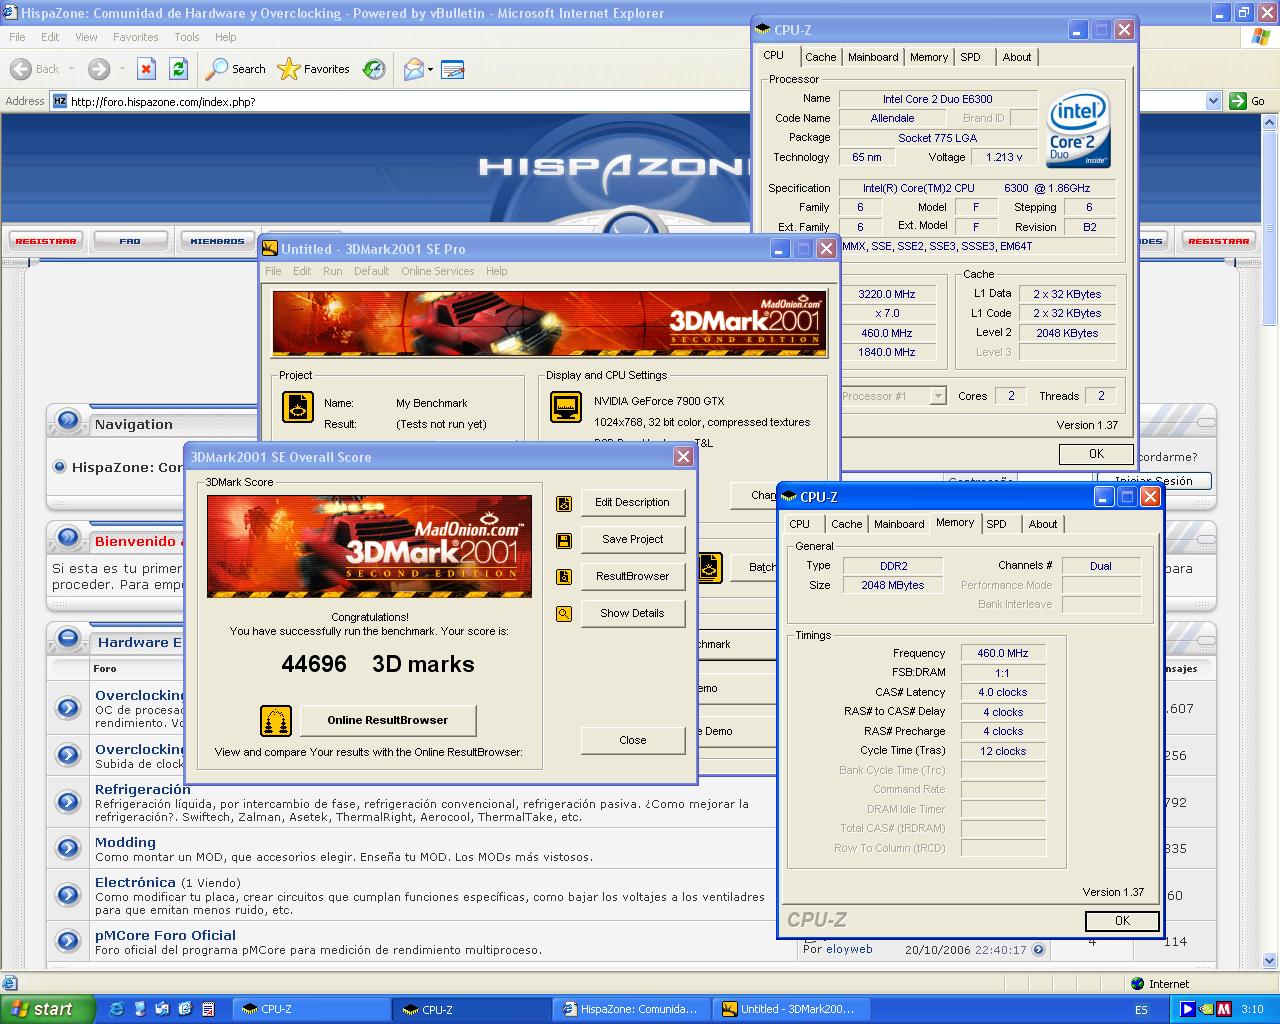
Task: Open the address bar URL dropdown
Action: tap(1213, 101)
